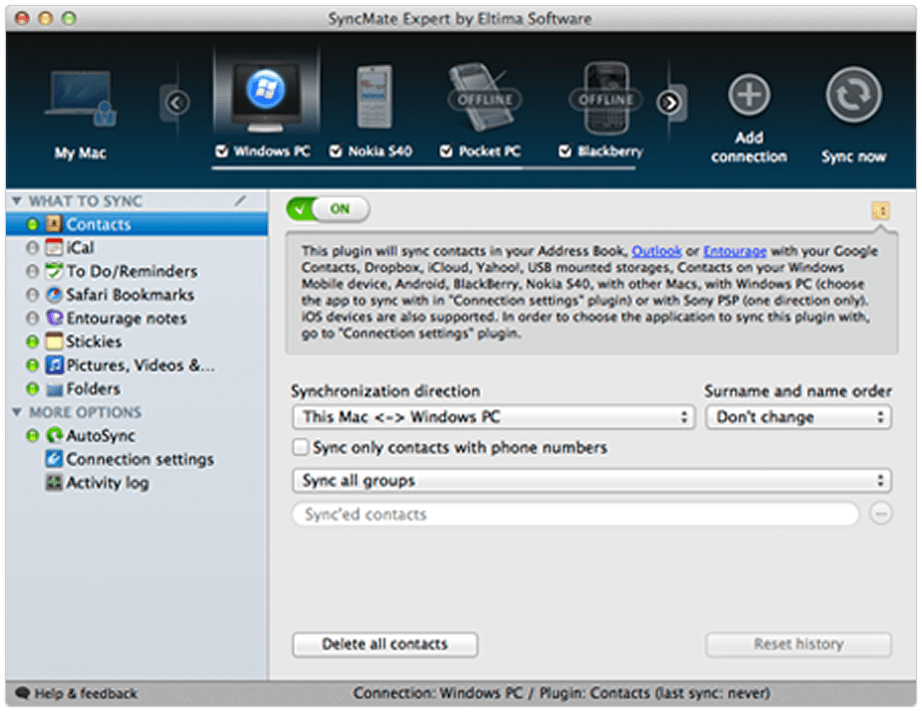Click the Help & feedback speech bubble icon
The width and height of the screenshot is (922, 712).
[x=22, y=693]
